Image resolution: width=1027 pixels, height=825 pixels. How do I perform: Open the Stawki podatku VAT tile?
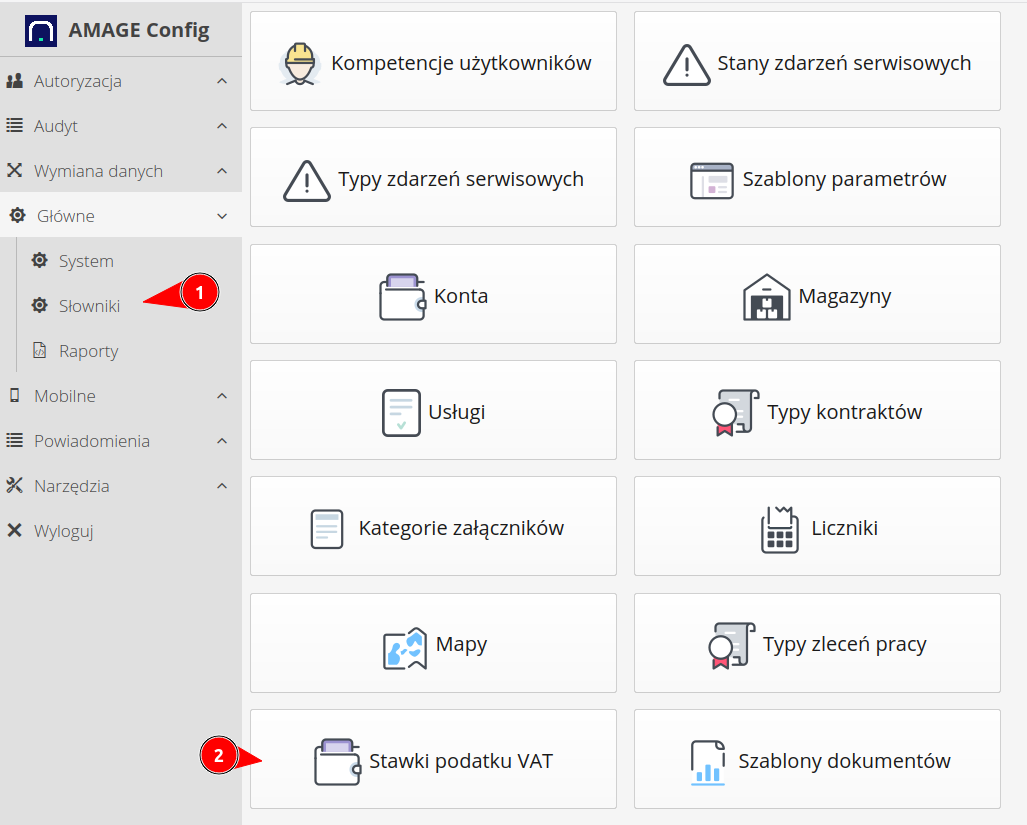point(433,759)
